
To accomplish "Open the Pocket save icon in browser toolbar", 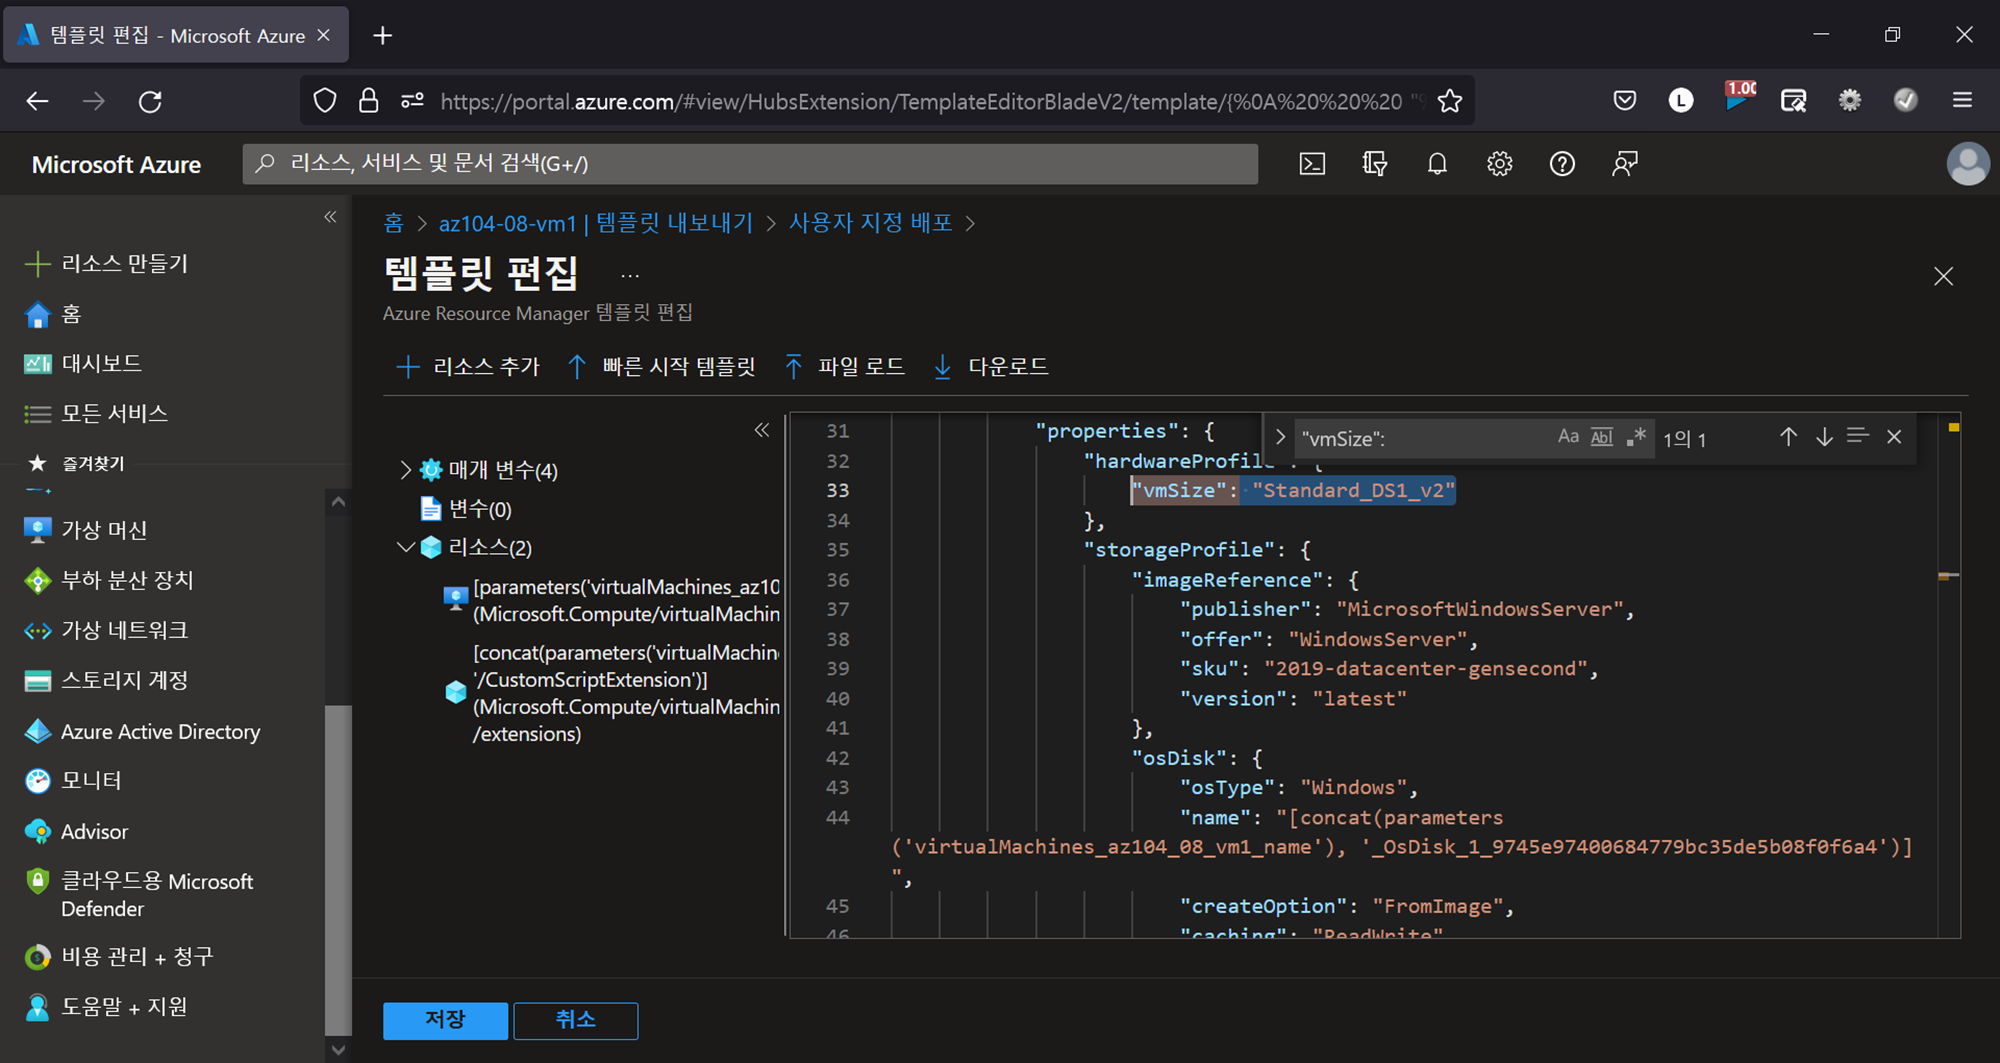I will click(x=1625, y=100).
